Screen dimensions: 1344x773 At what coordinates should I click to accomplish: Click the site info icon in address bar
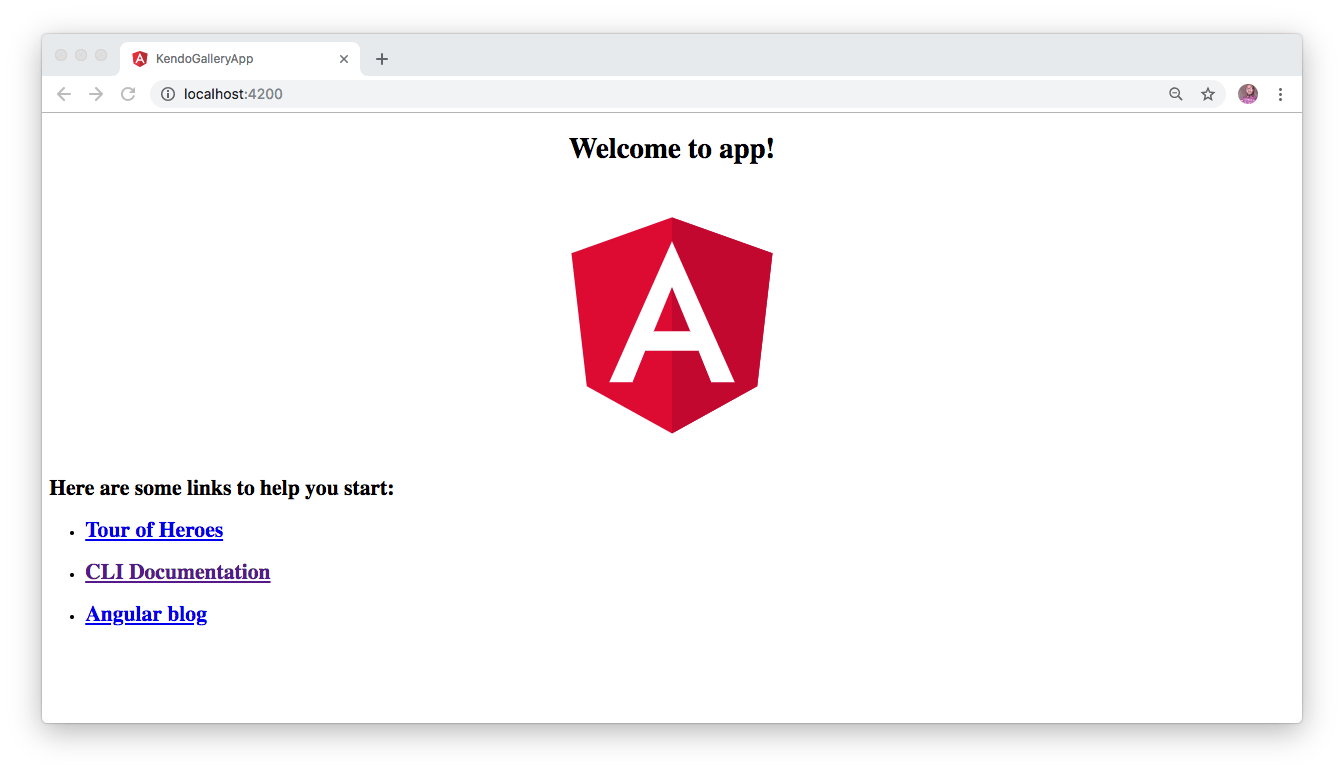(x=168, y=94)
